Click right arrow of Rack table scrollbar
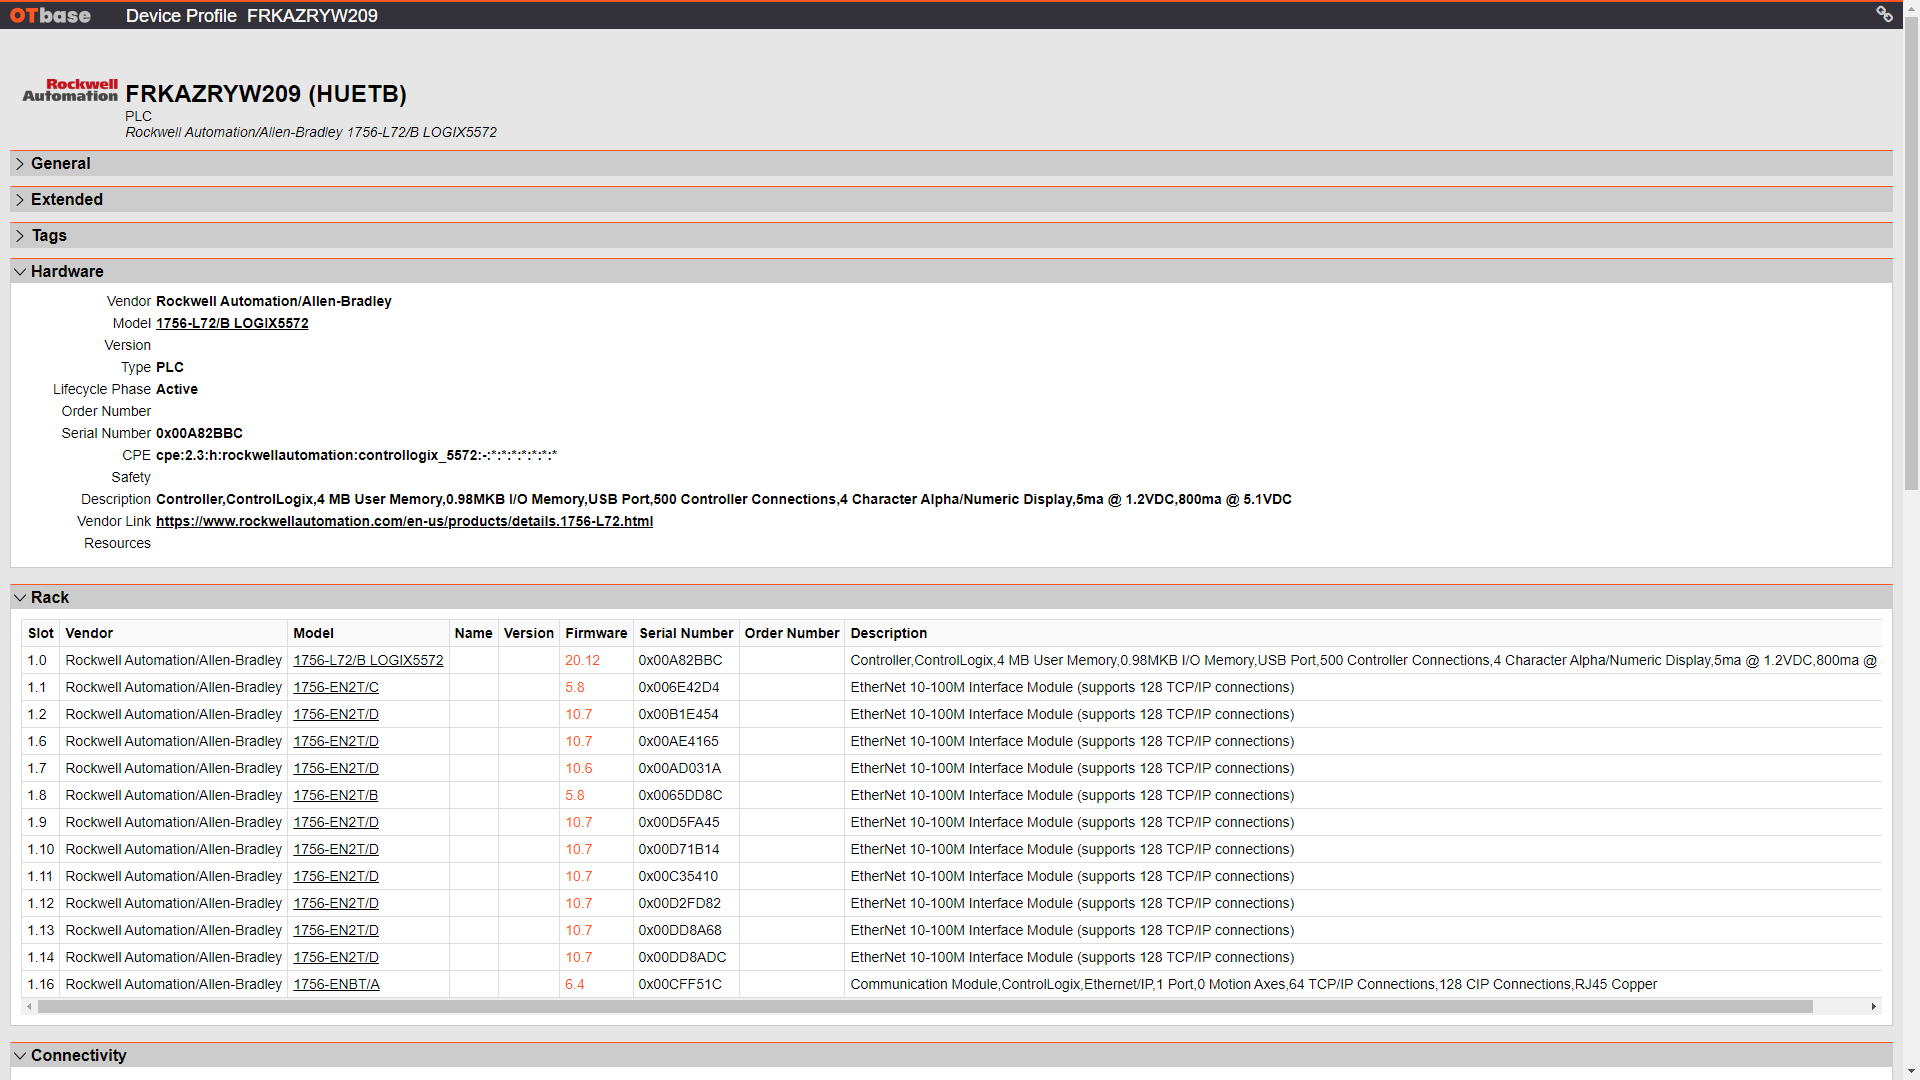Screen dimensions: 1920x1080 tap(1873, 1006)
